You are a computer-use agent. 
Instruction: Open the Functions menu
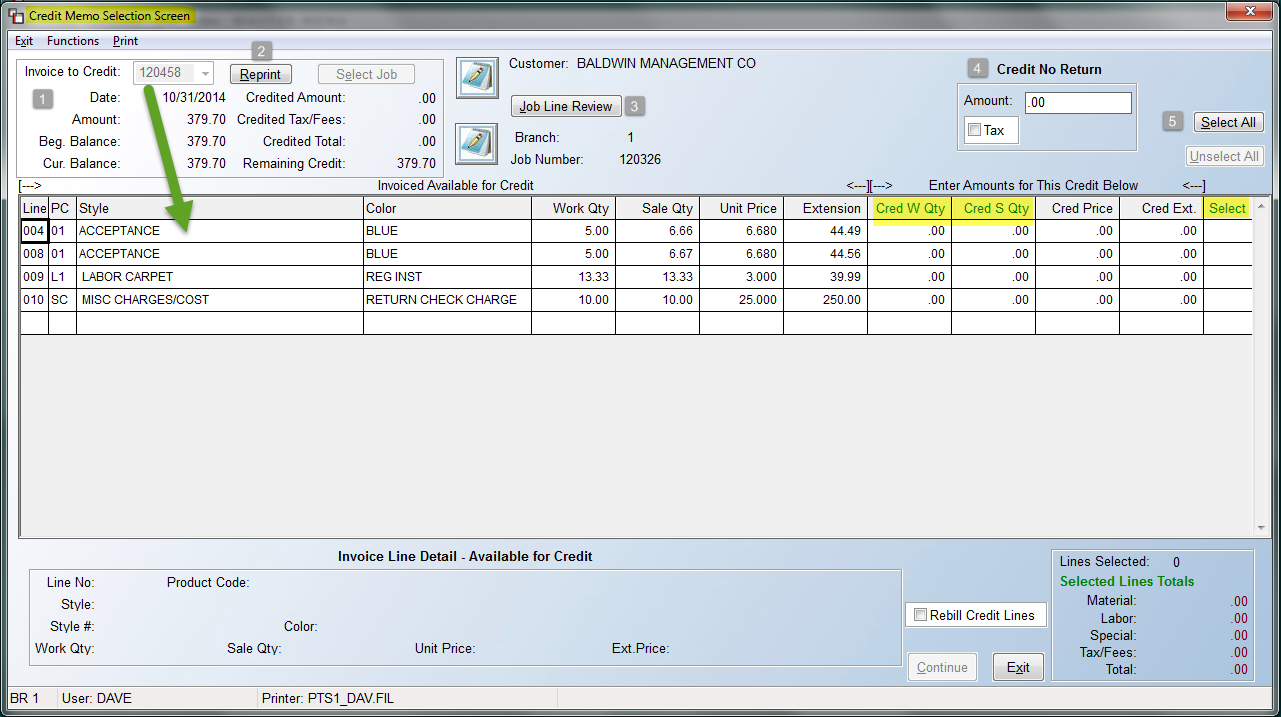tap(72, 41)
